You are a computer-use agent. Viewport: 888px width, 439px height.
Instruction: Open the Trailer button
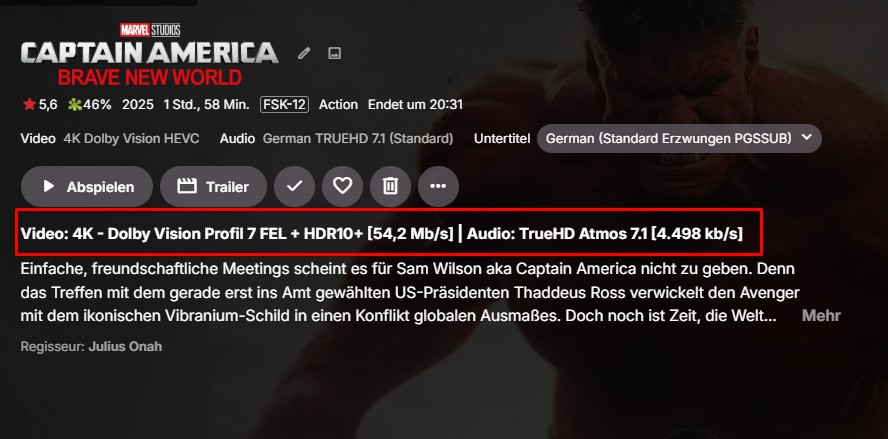tap(214, 186)
